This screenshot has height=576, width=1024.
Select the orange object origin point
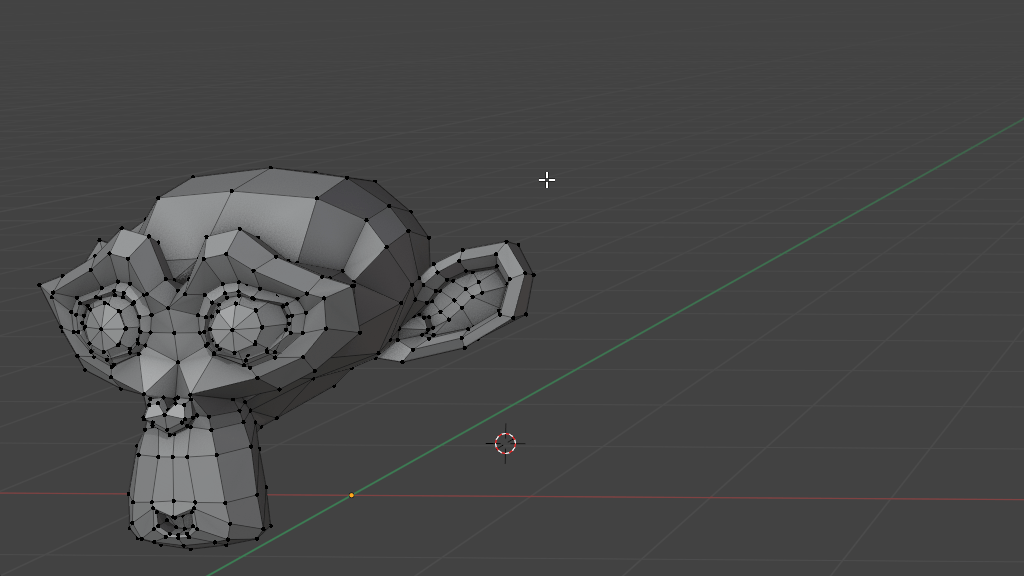pyautogui.click(x=351, y=495)
